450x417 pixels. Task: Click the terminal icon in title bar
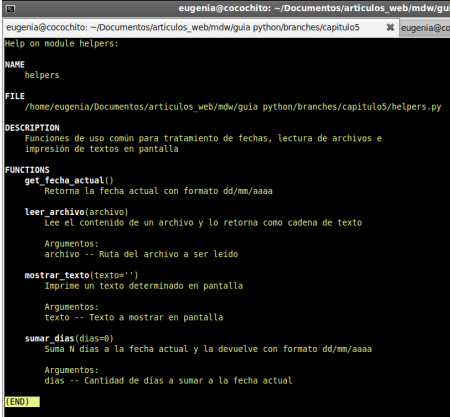(x=10, y=9)
